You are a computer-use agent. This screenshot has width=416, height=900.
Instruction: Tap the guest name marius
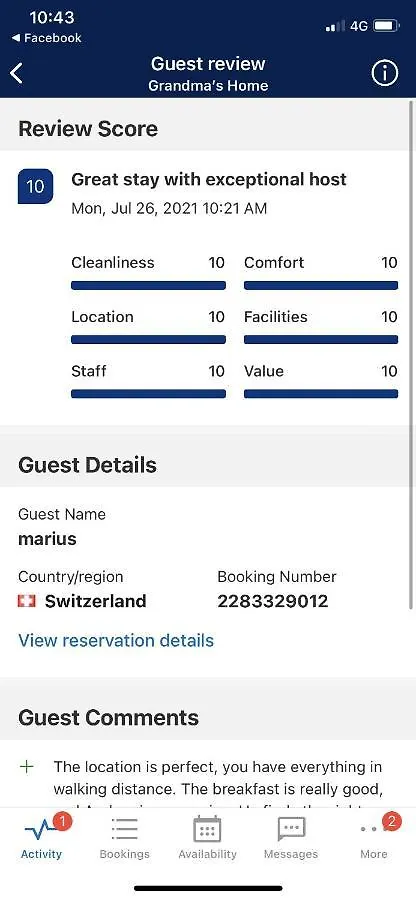click(47, 539)
